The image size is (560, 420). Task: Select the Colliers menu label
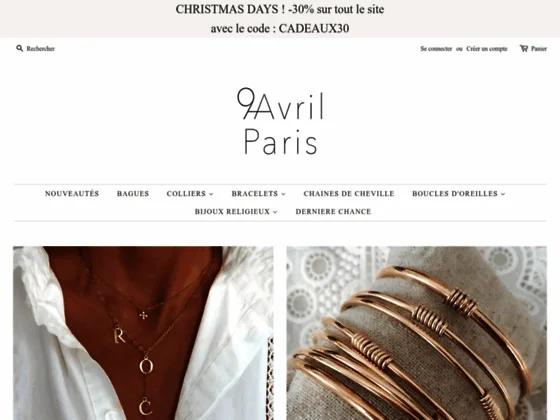pos(186,194)
